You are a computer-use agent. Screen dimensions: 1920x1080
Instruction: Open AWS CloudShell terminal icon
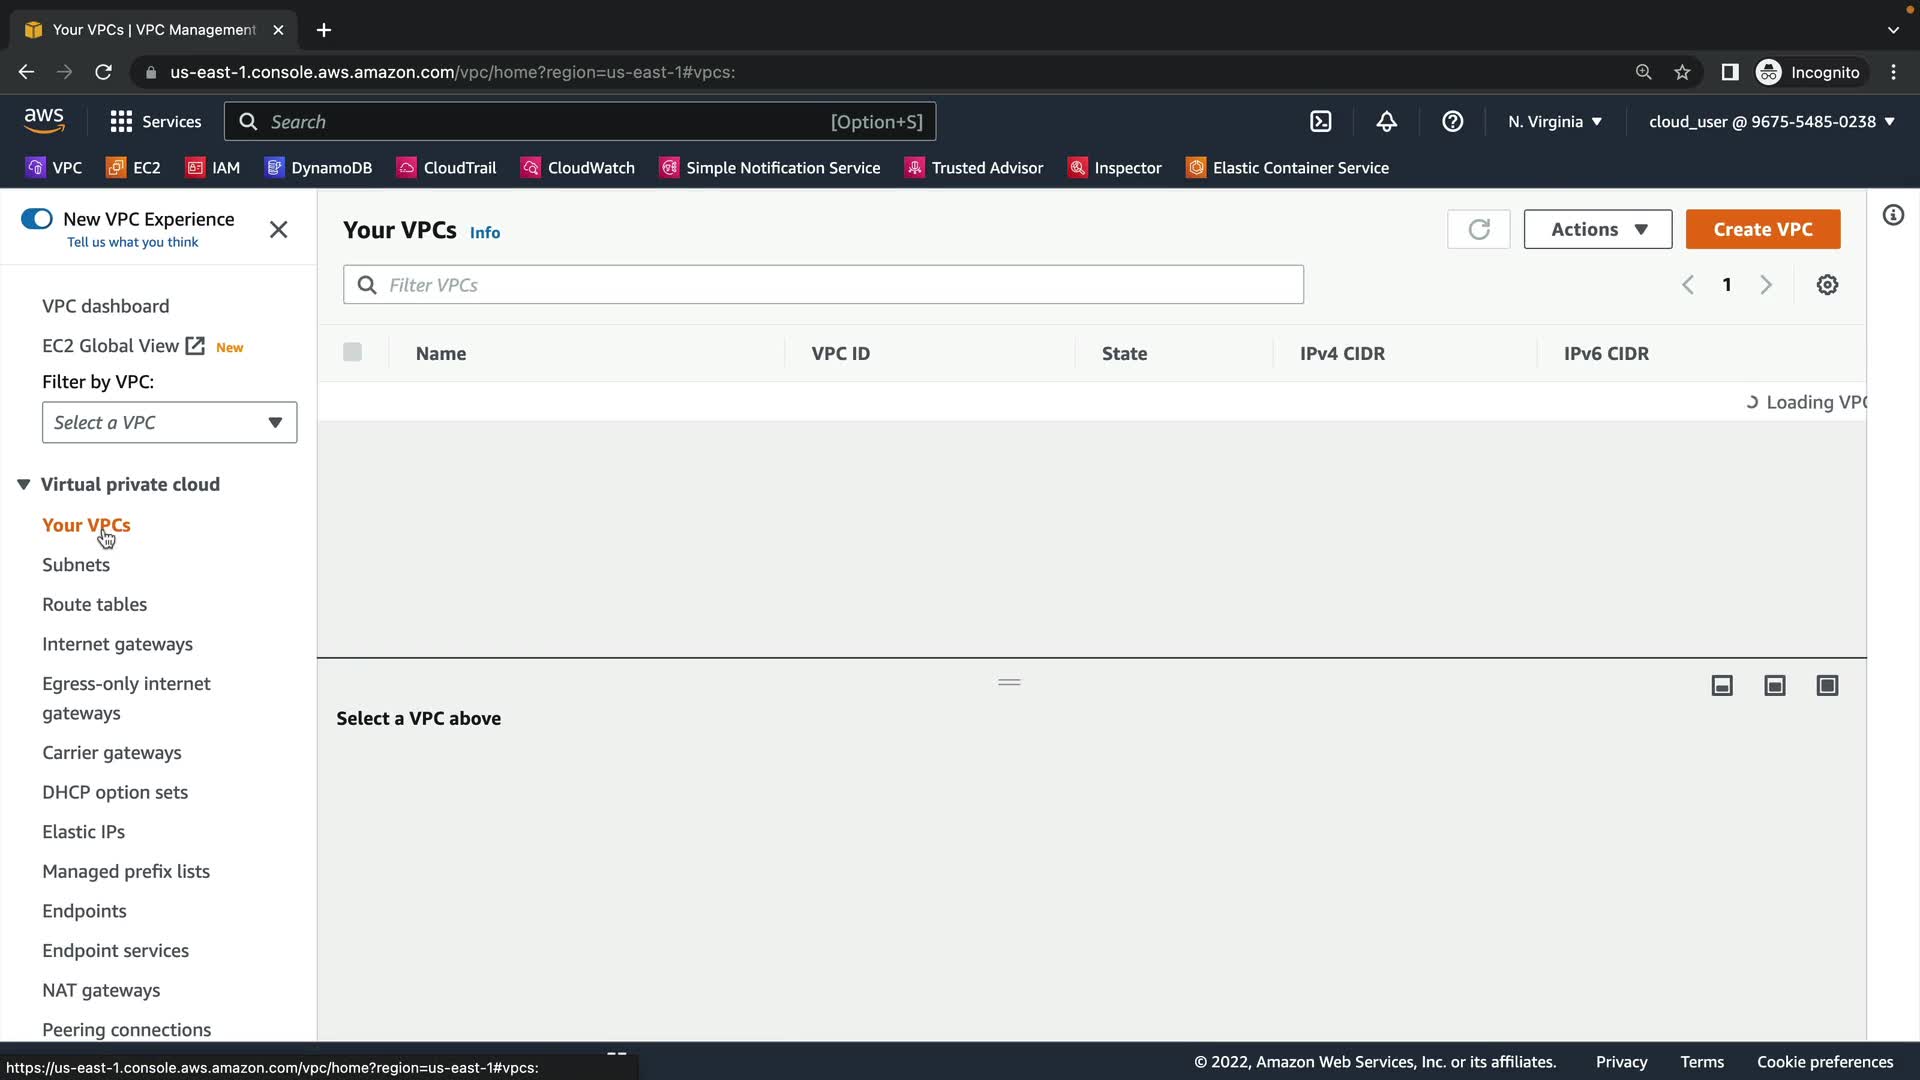coord(1321,122)
